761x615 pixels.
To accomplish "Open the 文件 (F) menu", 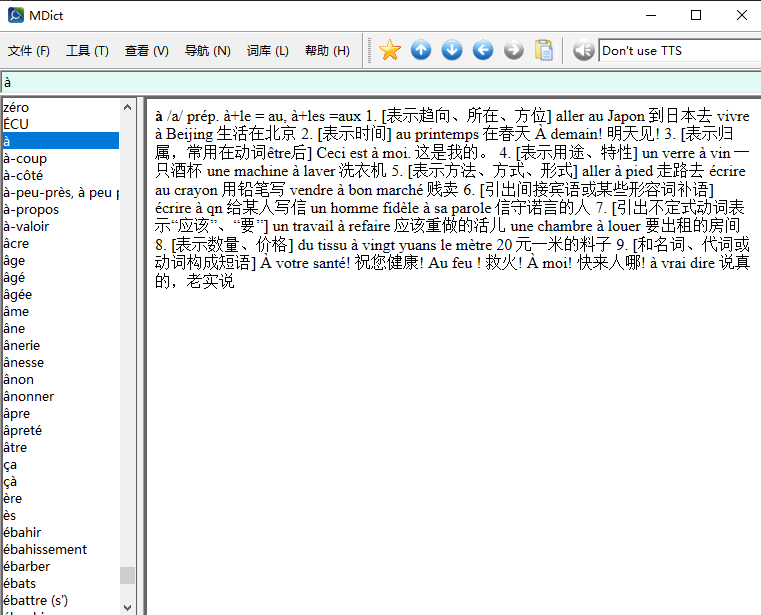I will pyautogui.click(x=29, y=51).
